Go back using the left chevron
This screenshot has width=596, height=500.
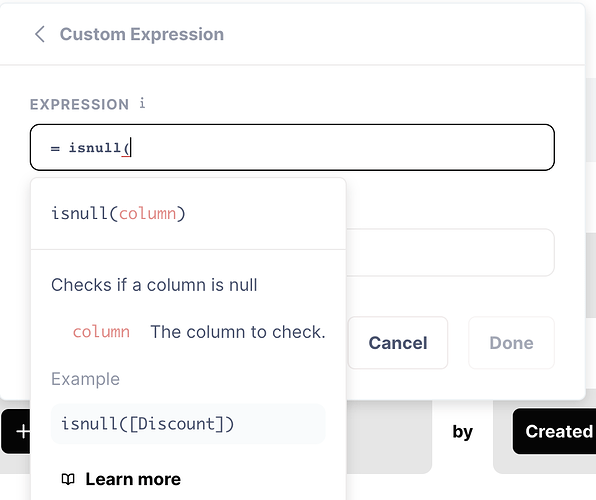pos(40,34)
